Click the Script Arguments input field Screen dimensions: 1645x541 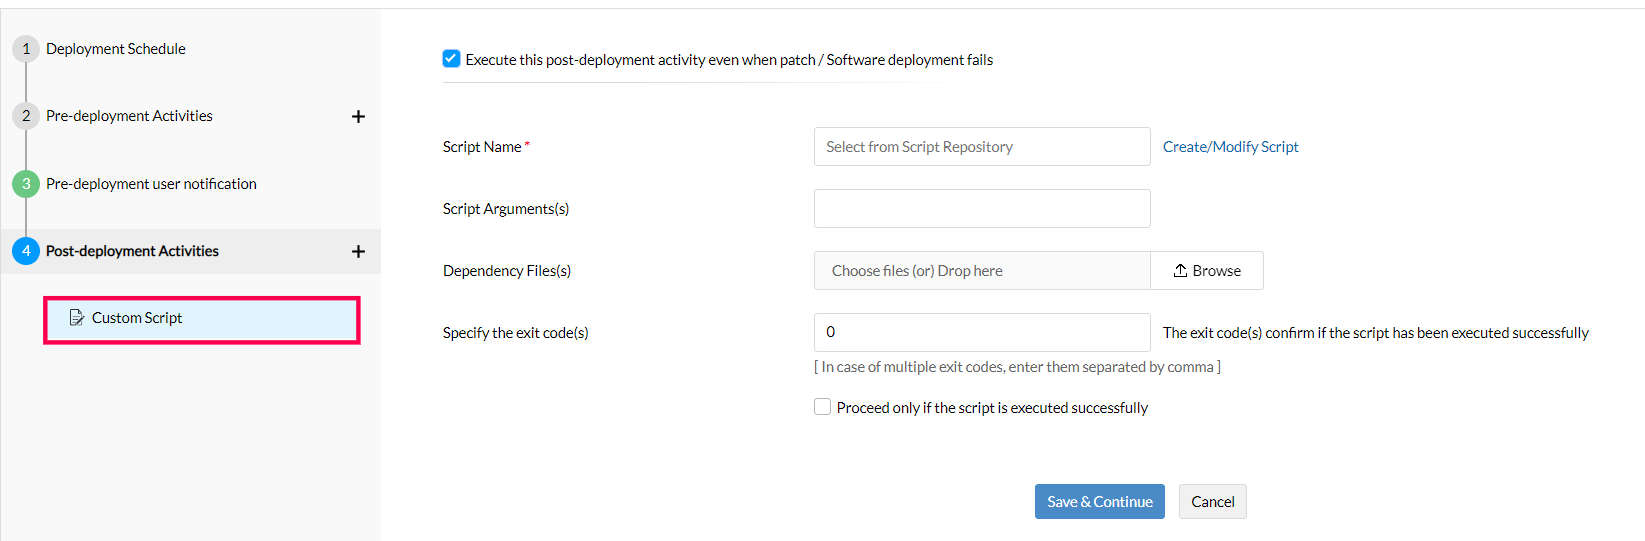click(981, 209)
